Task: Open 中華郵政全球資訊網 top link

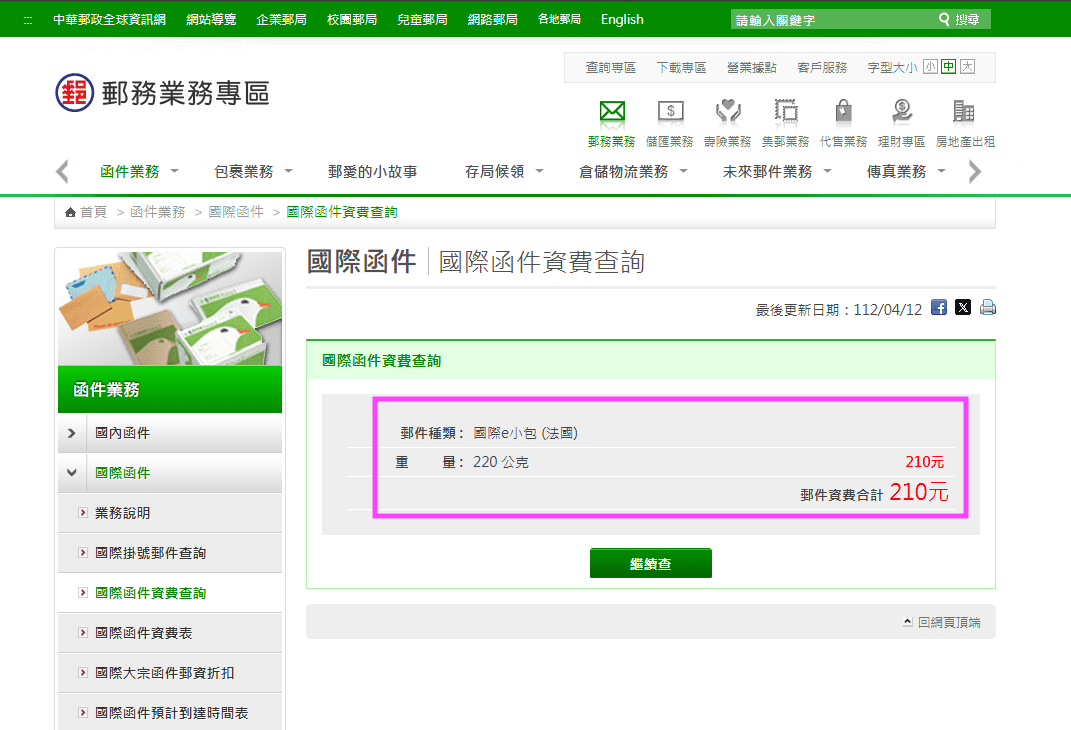Action: pyautogui.click(x=109, y=20)
